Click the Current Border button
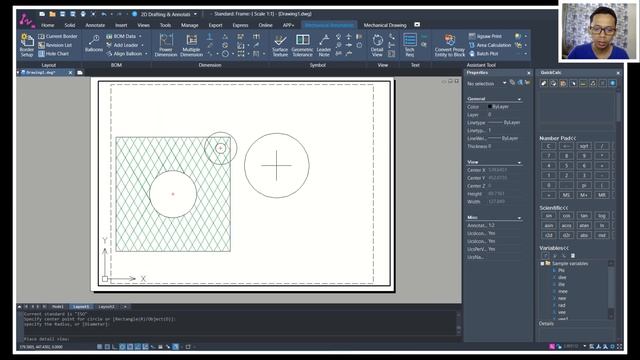The width and height of the screenshot is (640, 360). click(58, 36)
